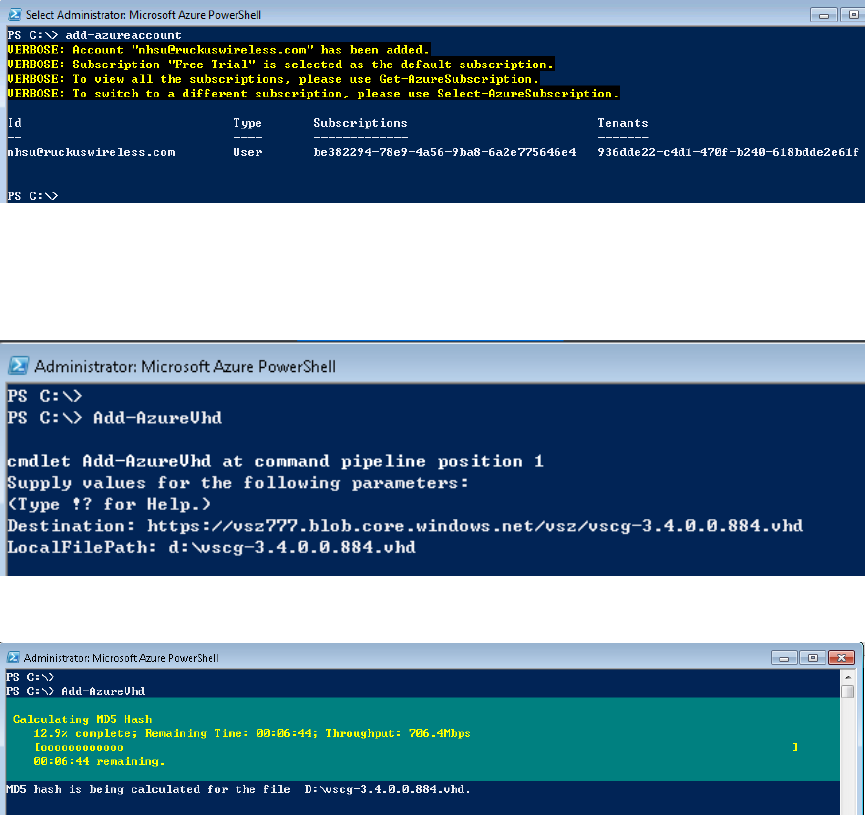Click verbose line 'Account has been added'

pyautogui.click(x=218, y=50)
